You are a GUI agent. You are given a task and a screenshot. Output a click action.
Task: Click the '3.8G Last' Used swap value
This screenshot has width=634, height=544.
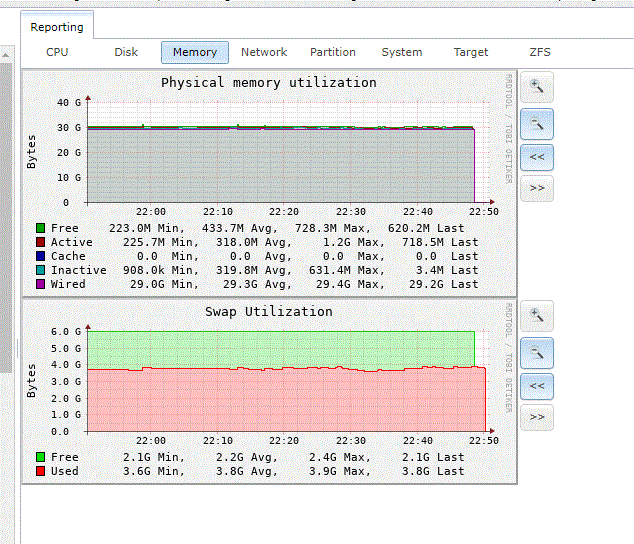click(433, 471)
